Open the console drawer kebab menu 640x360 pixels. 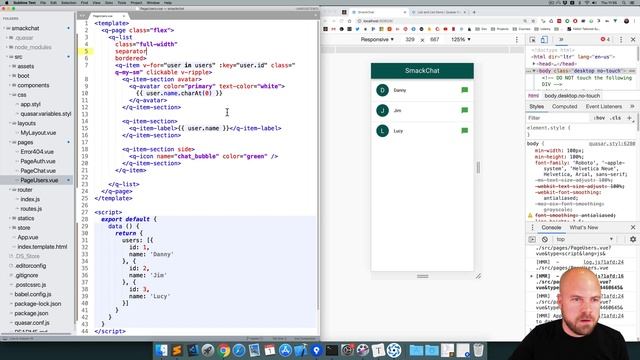(532, 227)
